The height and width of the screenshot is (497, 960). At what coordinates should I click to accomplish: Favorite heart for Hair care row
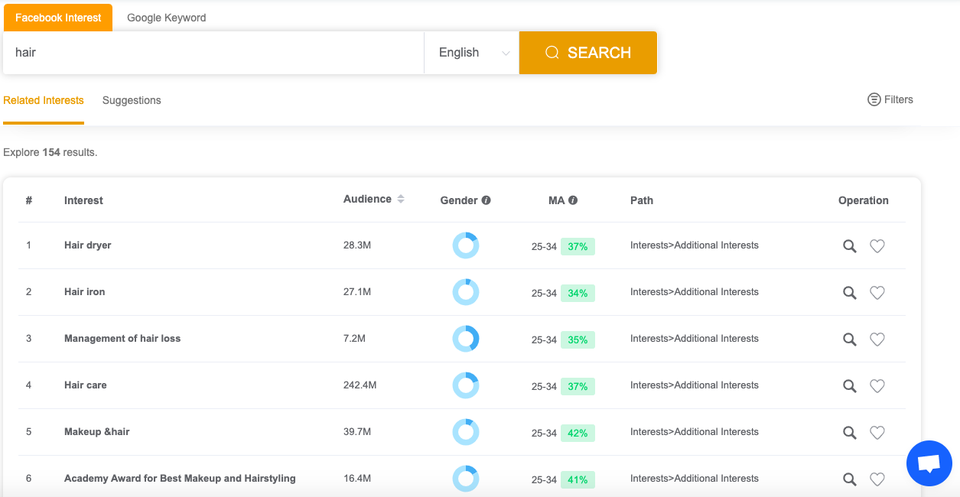(877, 386)
